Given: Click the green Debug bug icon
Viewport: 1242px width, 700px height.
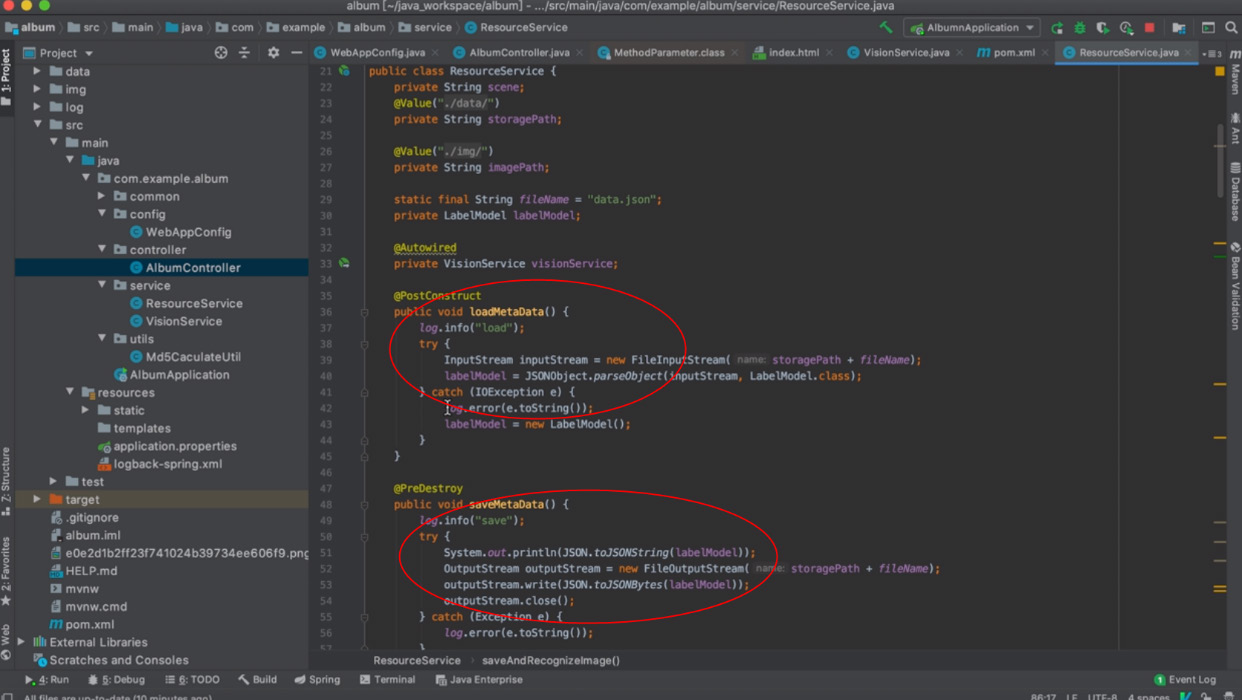Looking at the screenshot, I should coord(1080,28).
